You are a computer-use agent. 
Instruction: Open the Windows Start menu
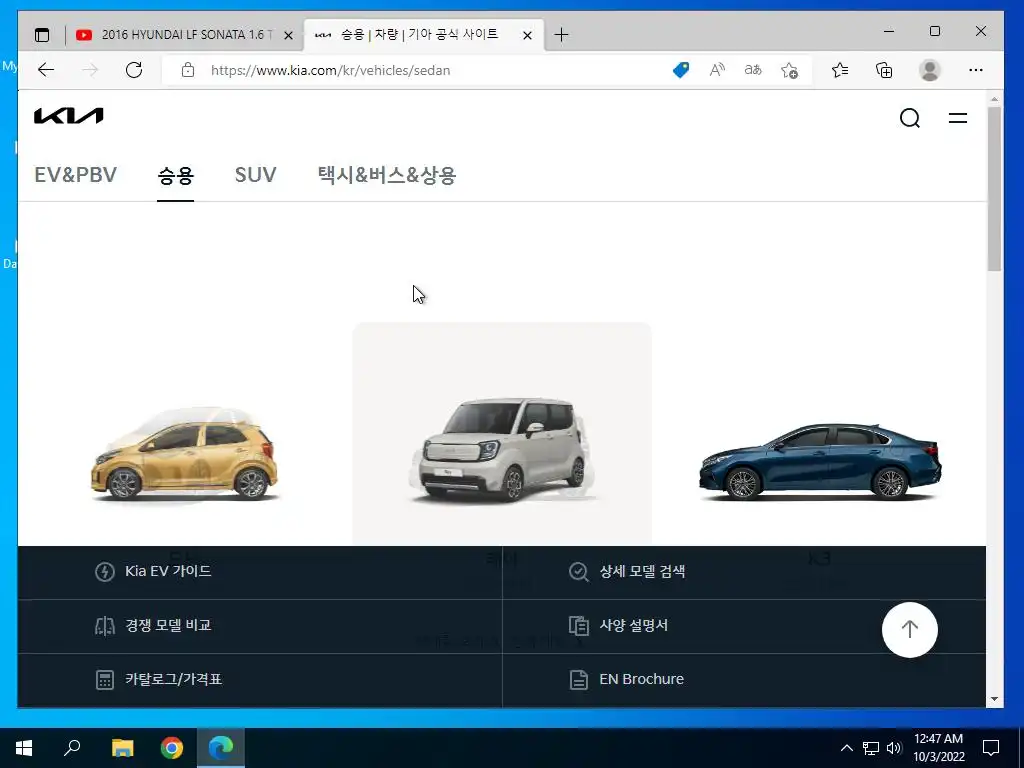(24, 748)
